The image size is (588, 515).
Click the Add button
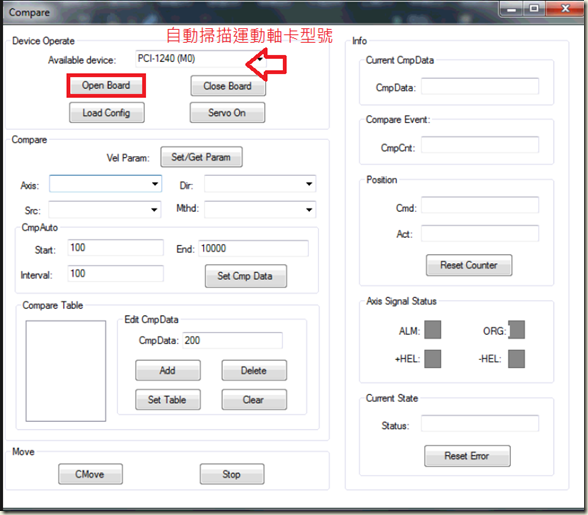click(x=168, y=371)
